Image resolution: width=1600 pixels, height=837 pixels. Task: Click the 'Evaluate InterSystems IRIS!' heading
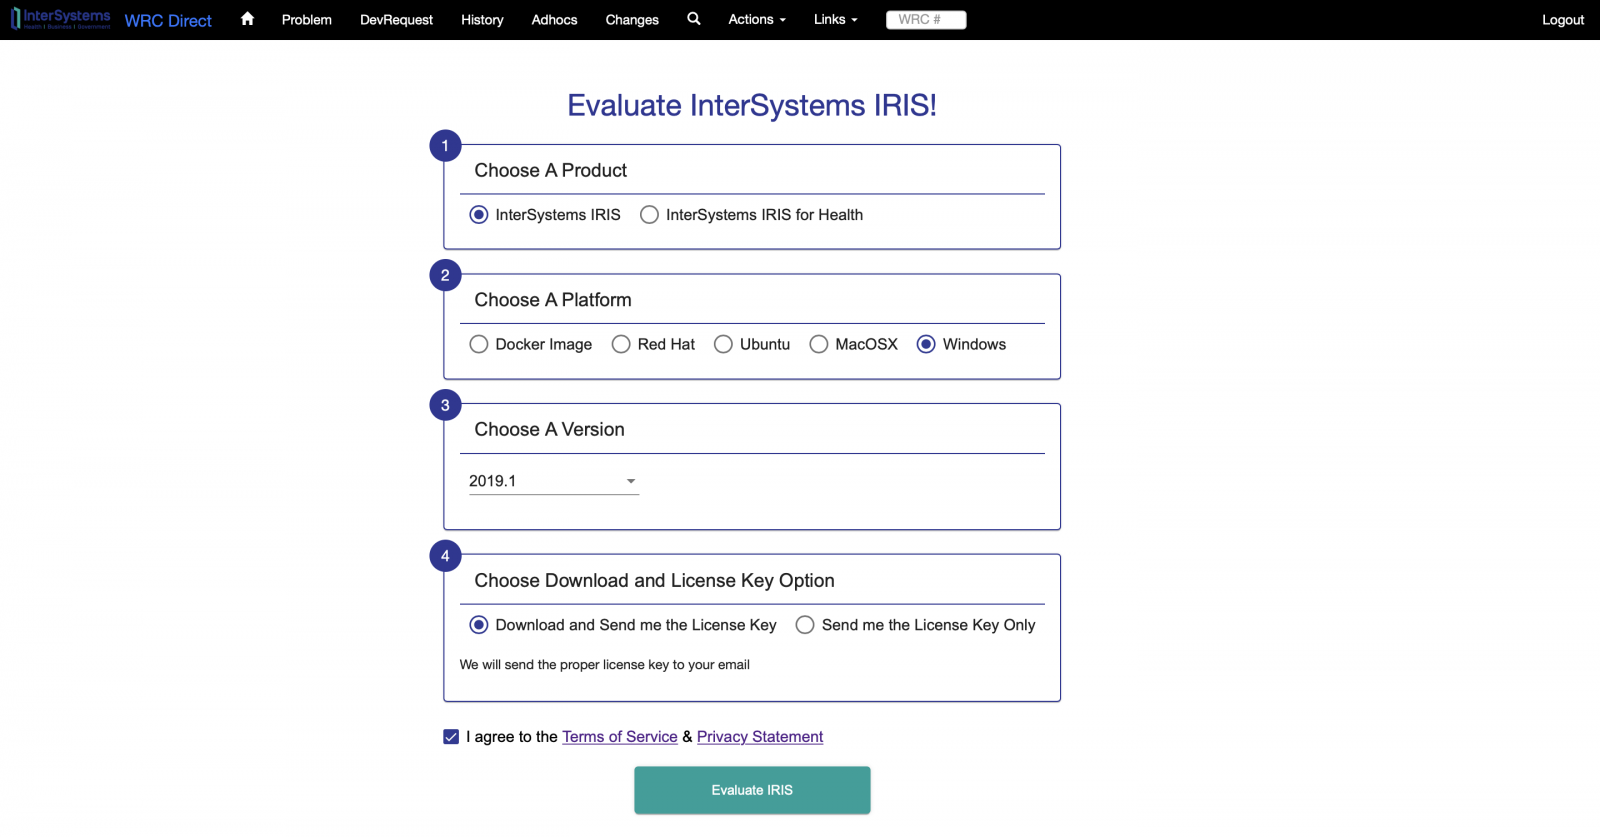click(752, 105)
